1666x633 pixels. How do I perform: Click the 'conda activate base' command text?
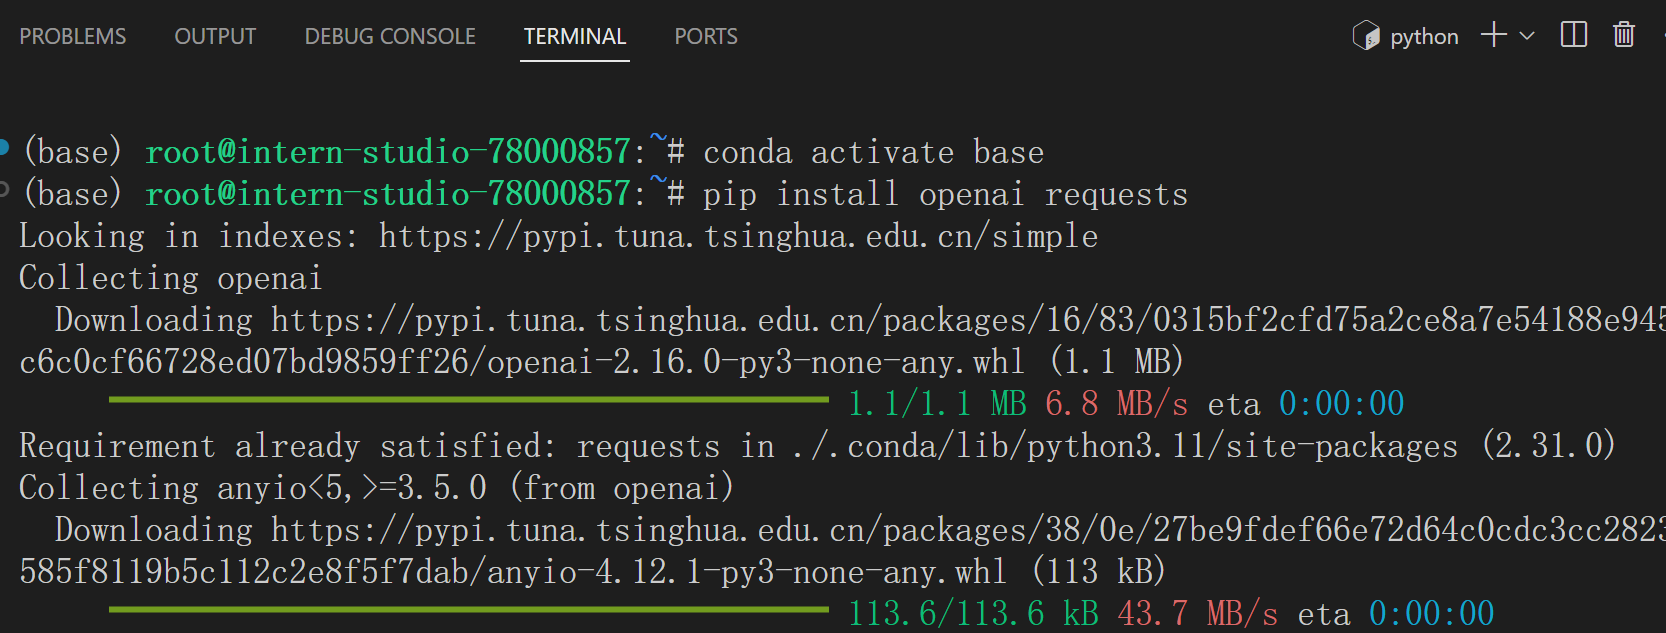pyautogui.click(x=873, y=153)
